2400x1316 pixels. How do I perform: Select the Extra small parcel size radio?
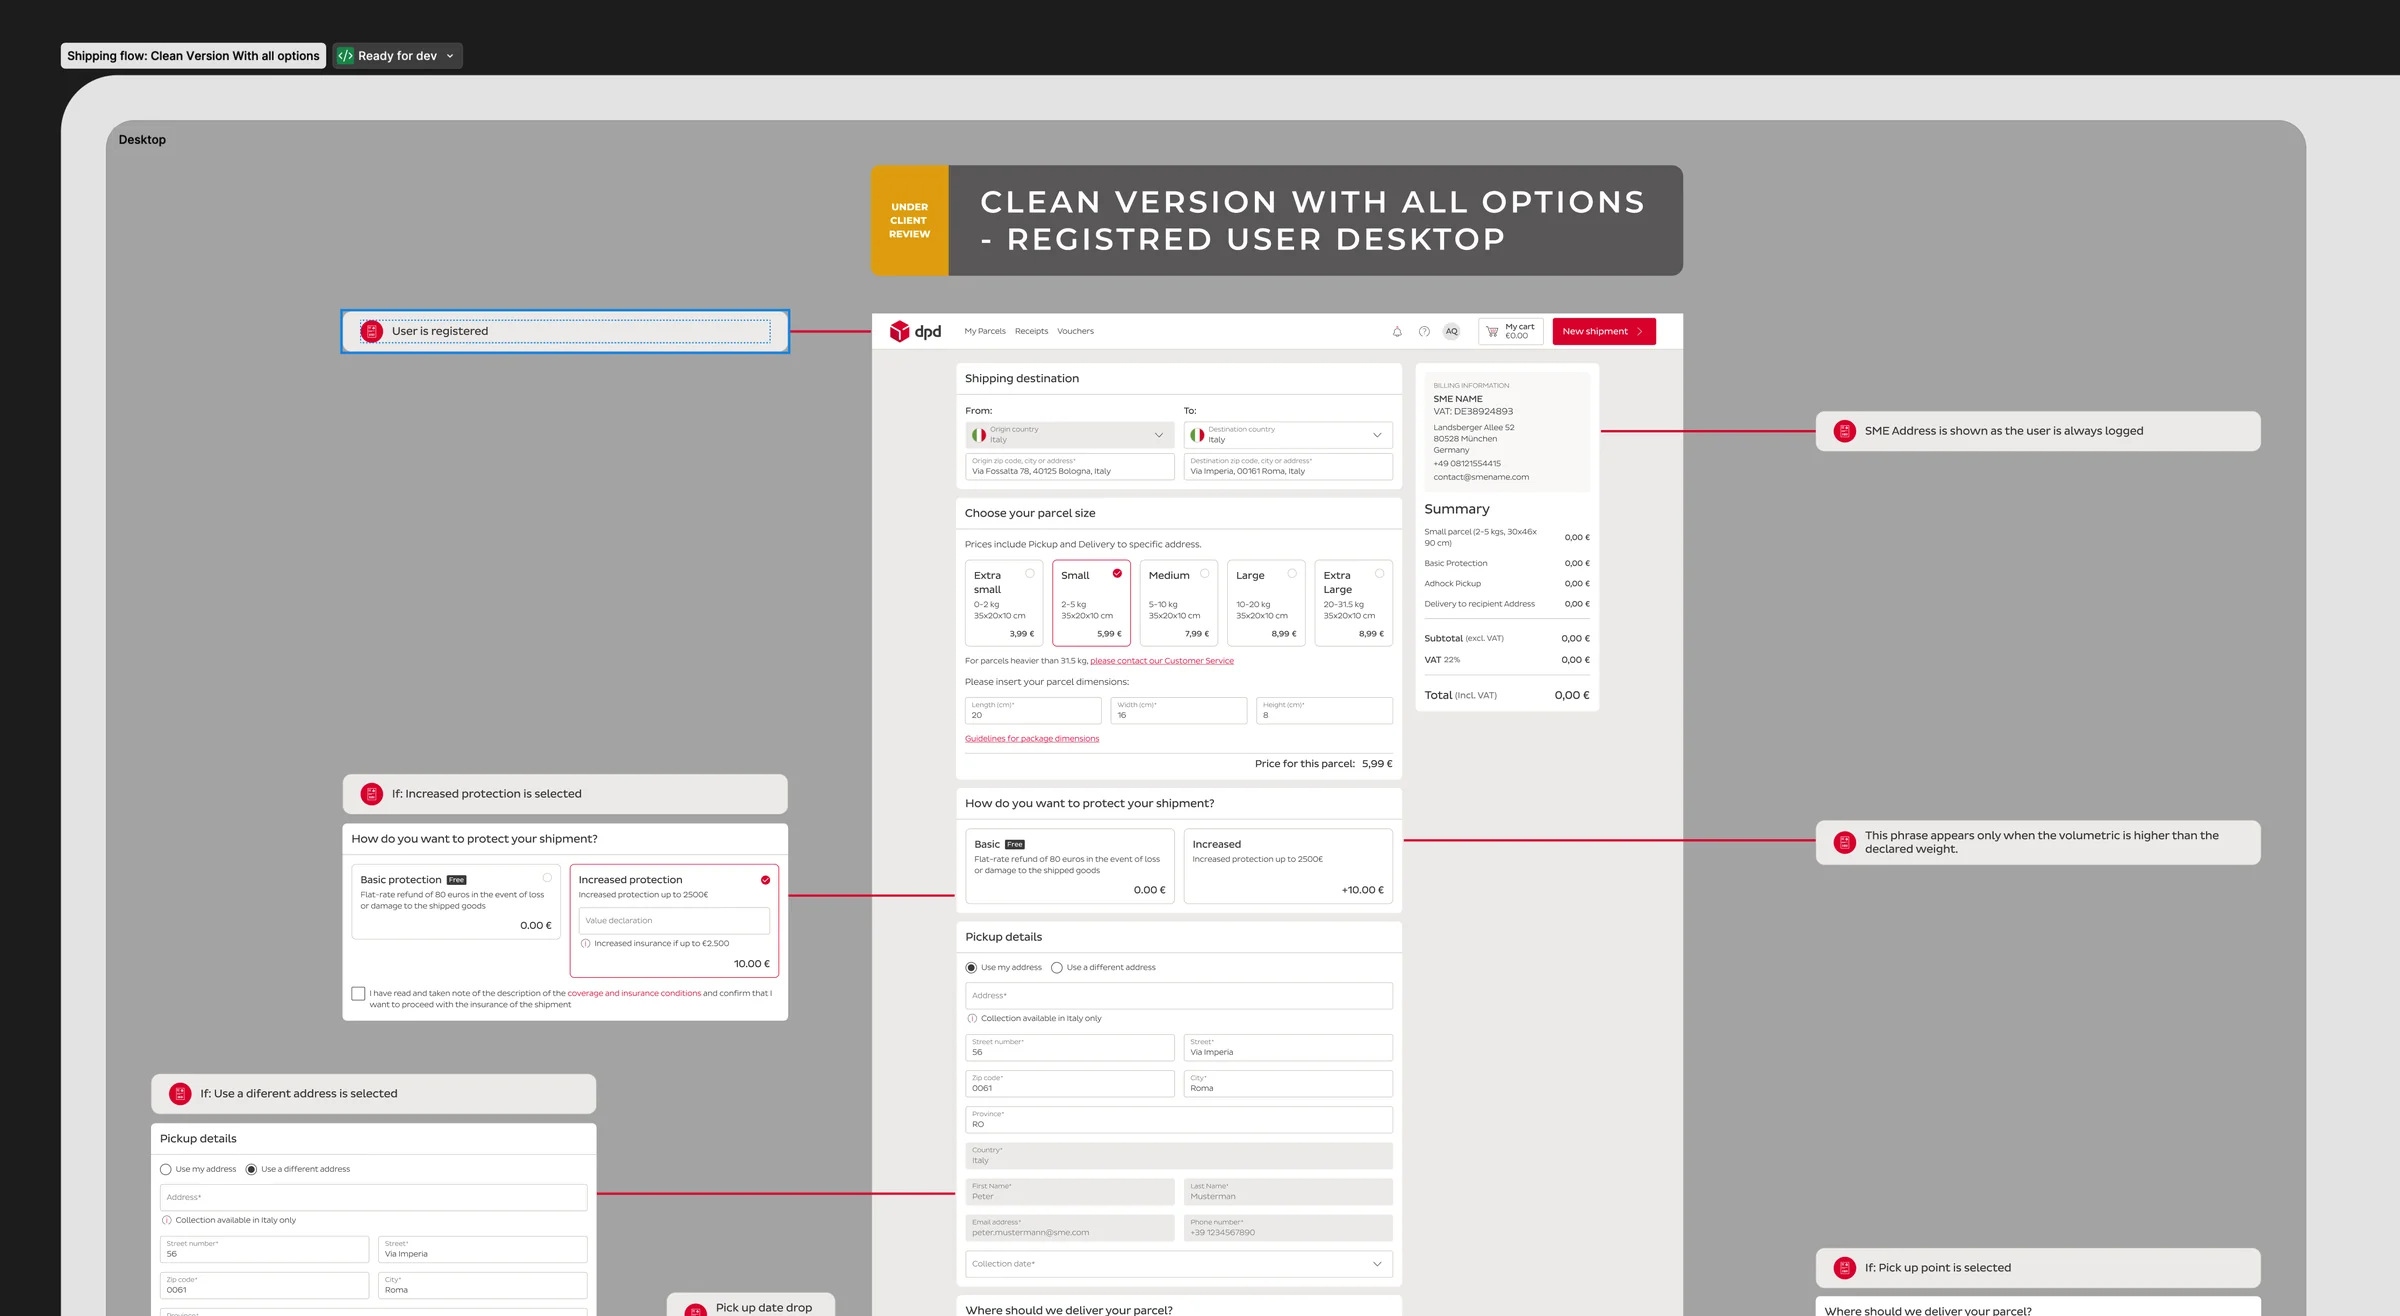[1030, 574]
